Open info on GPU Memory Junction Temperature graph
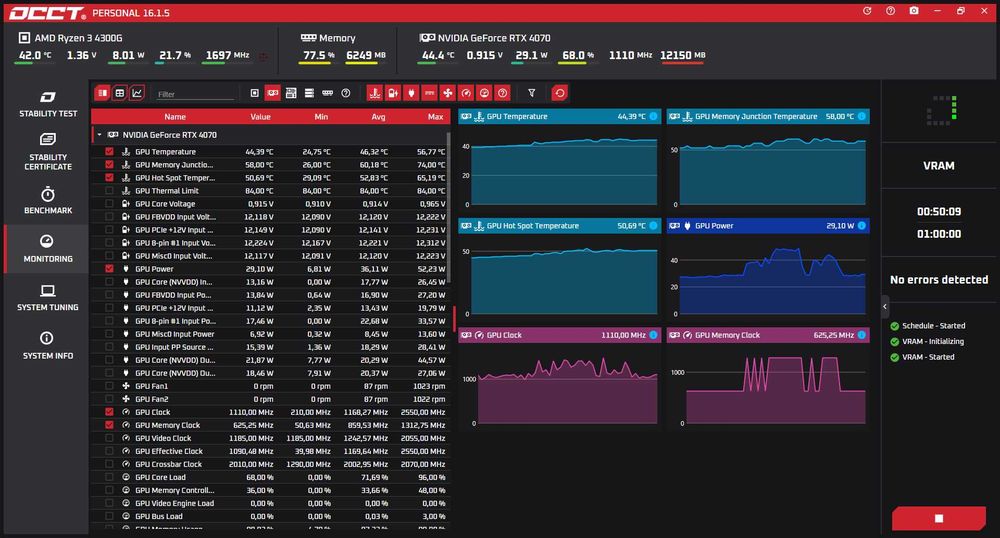This screenshot has width=1000, height=538. click(862, 116)
